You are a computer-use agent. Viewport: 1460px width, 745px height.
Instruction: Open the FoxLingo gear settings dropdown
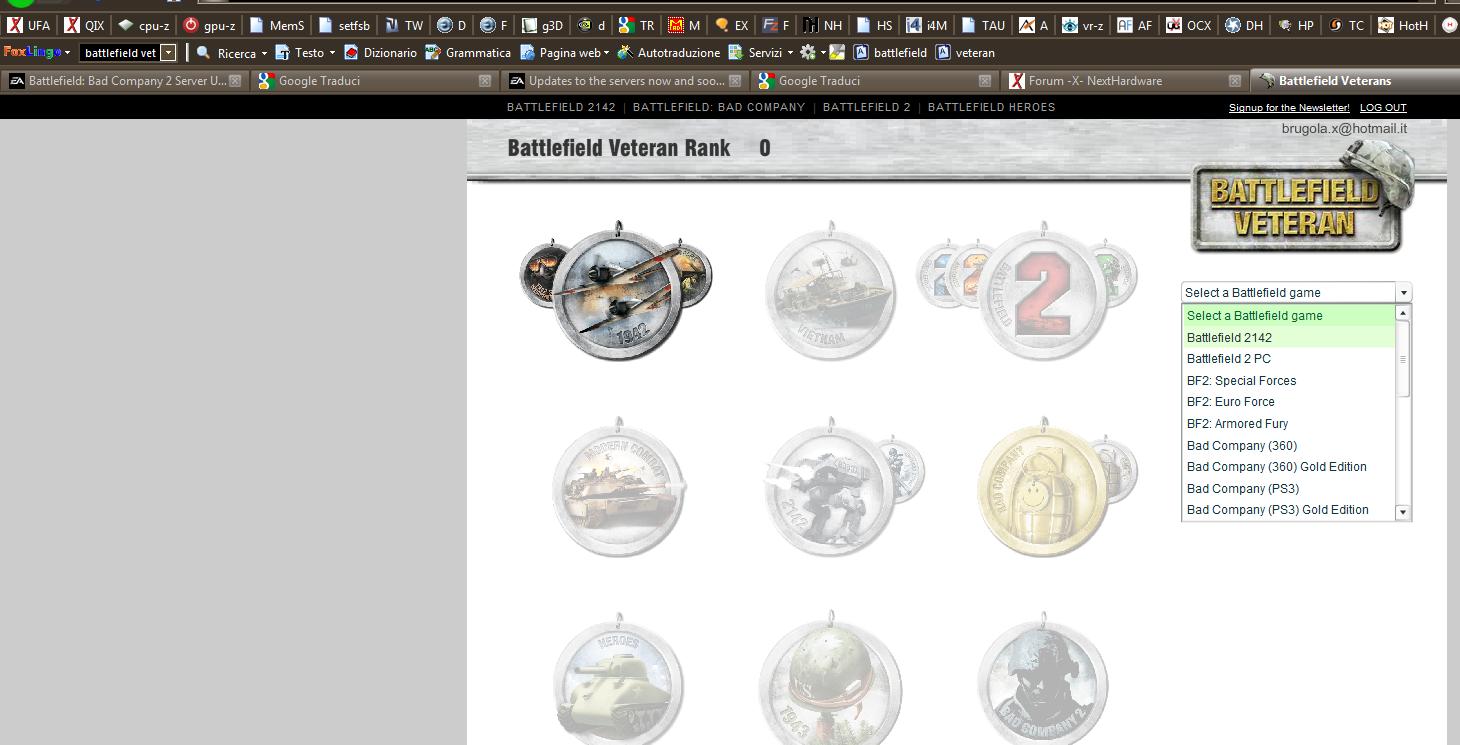pos(812,52)
